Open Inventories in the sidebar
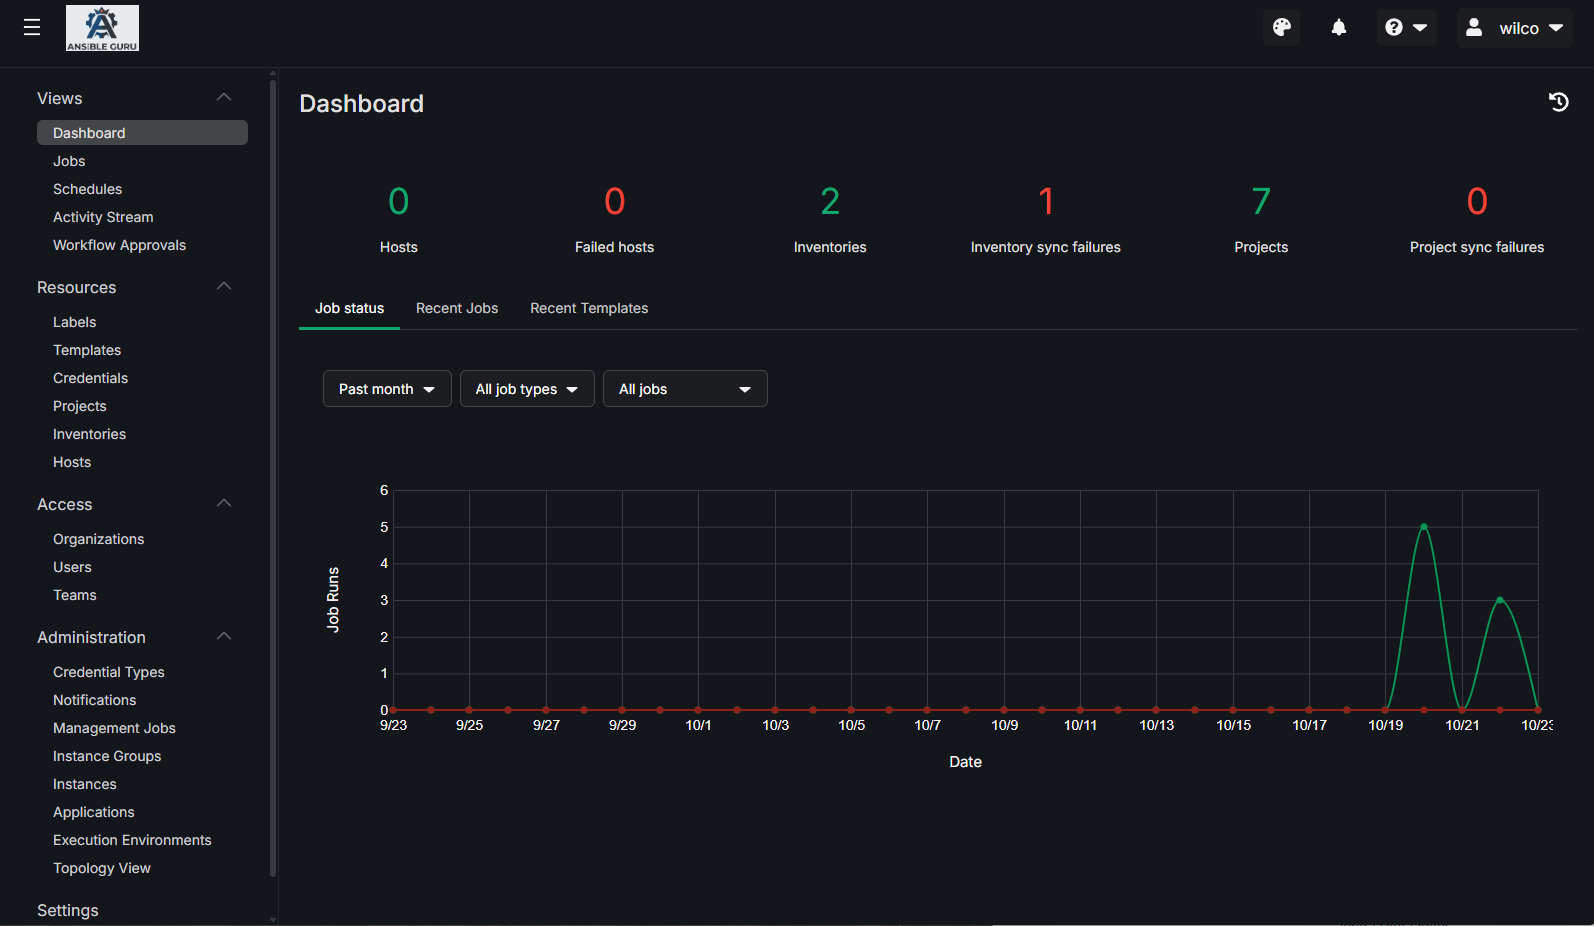The height and width of the screenshot is (926, 1594). click(89, 434)
